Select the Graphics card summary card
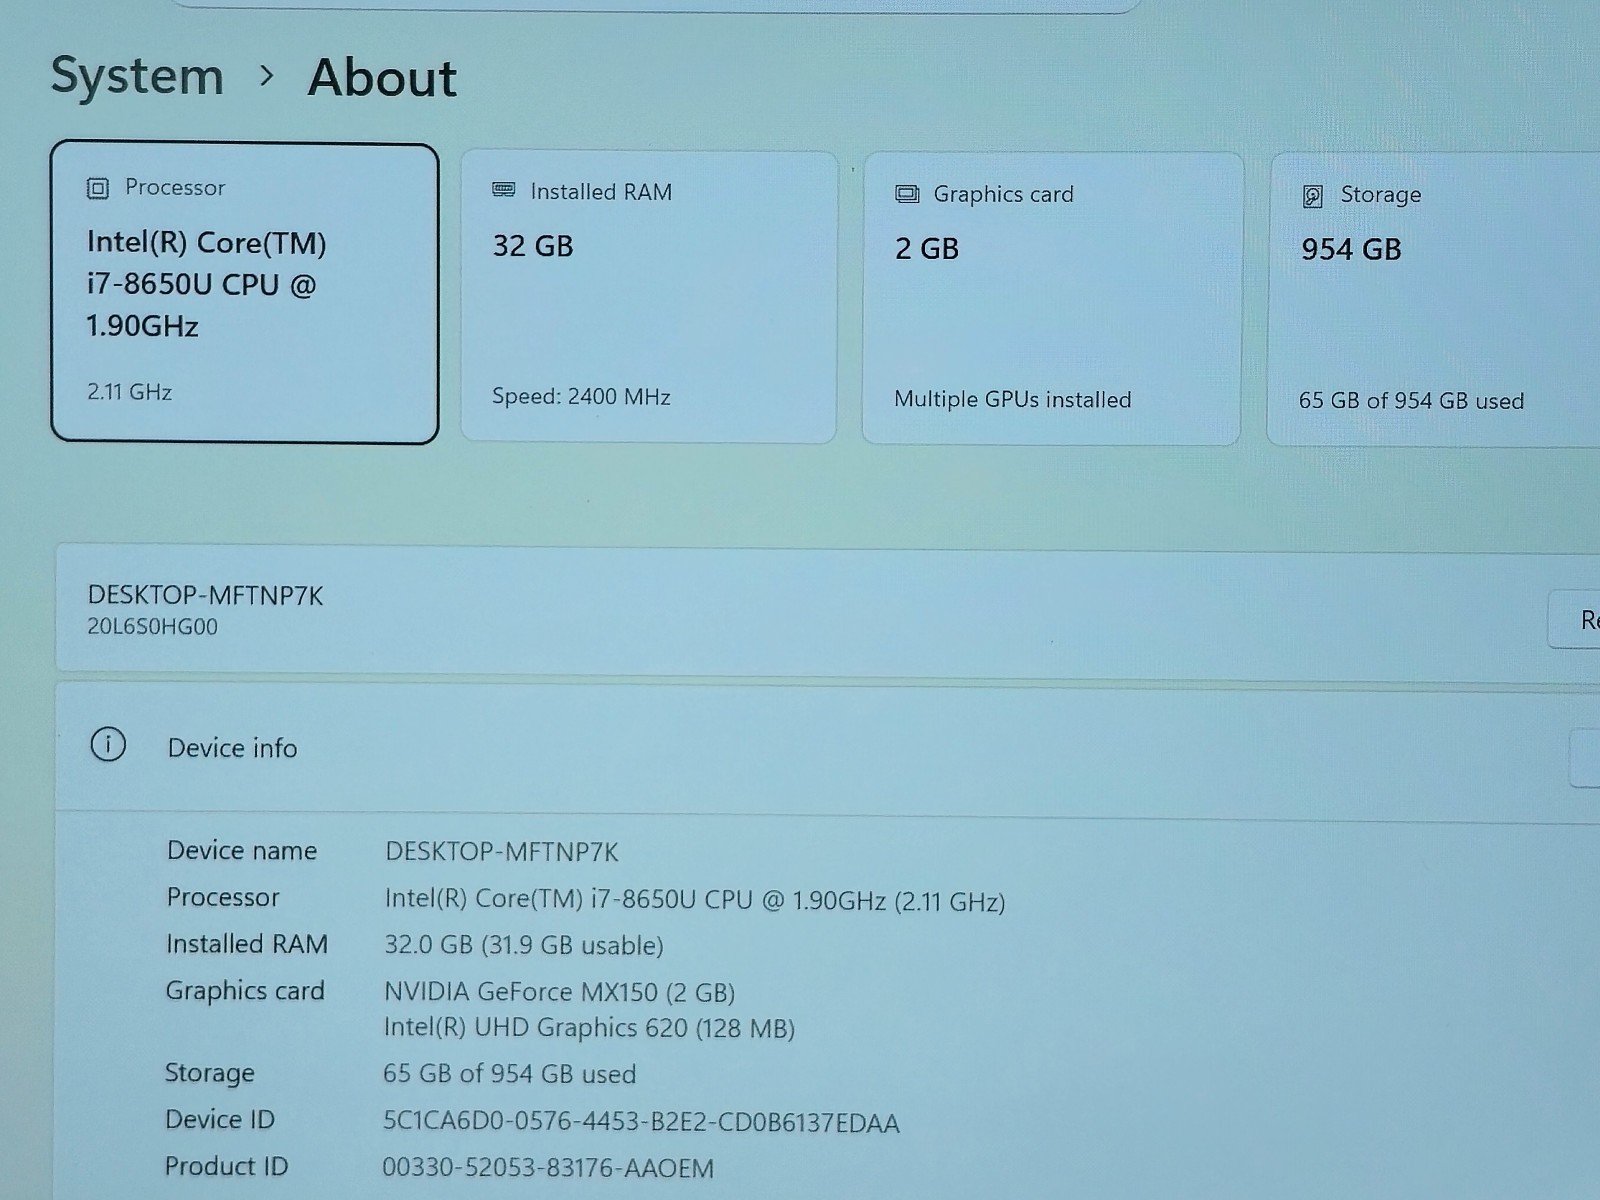 click(1052, 298)
